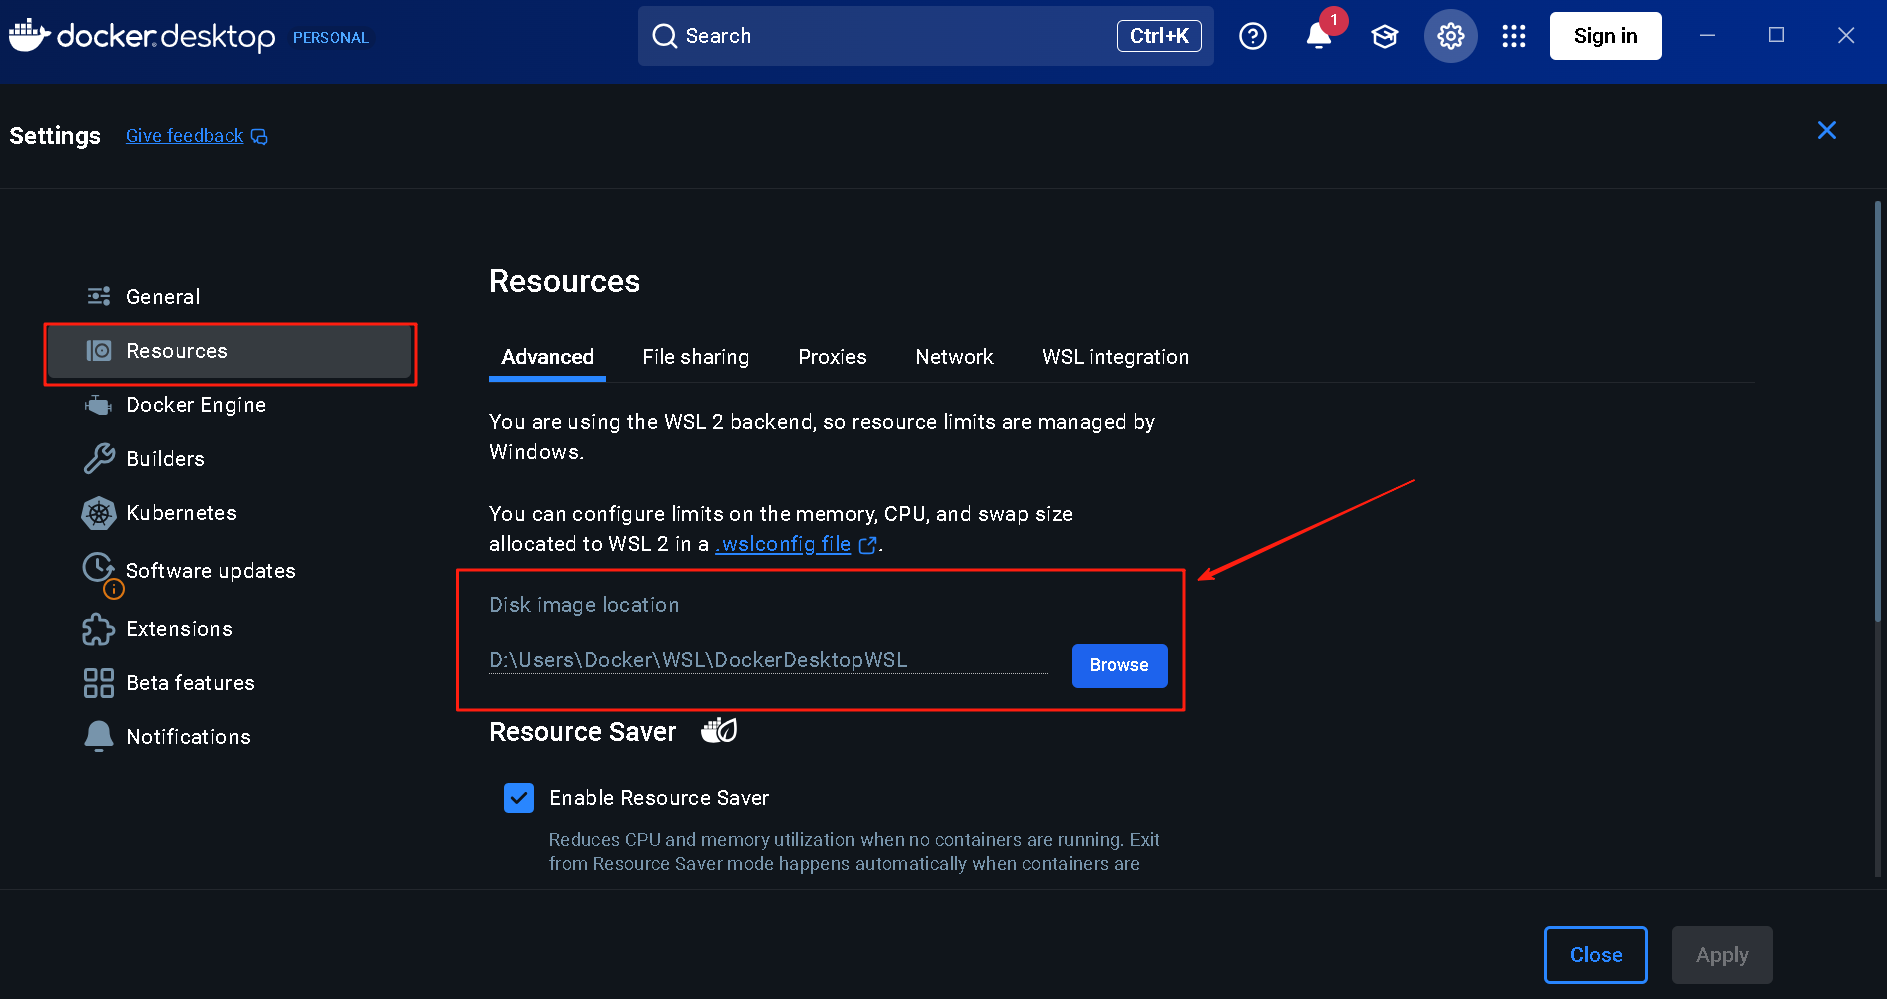Open the help question mark icon
The image size is (1887, 999).
[x=1252, y=36]
